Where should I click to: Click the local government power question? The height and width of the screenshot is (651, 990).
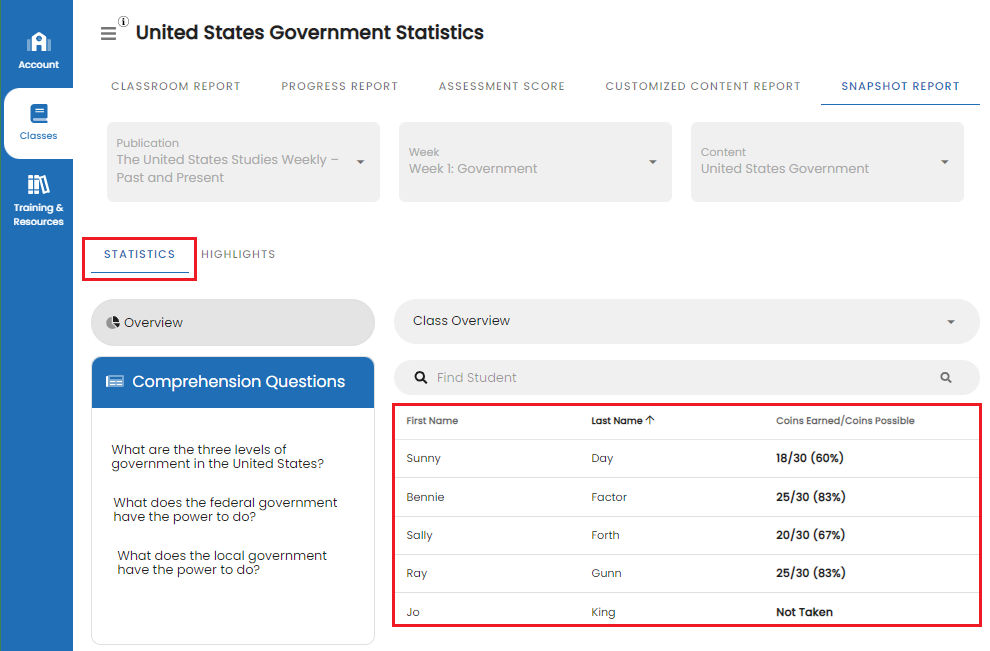click(x=222, y=563)
